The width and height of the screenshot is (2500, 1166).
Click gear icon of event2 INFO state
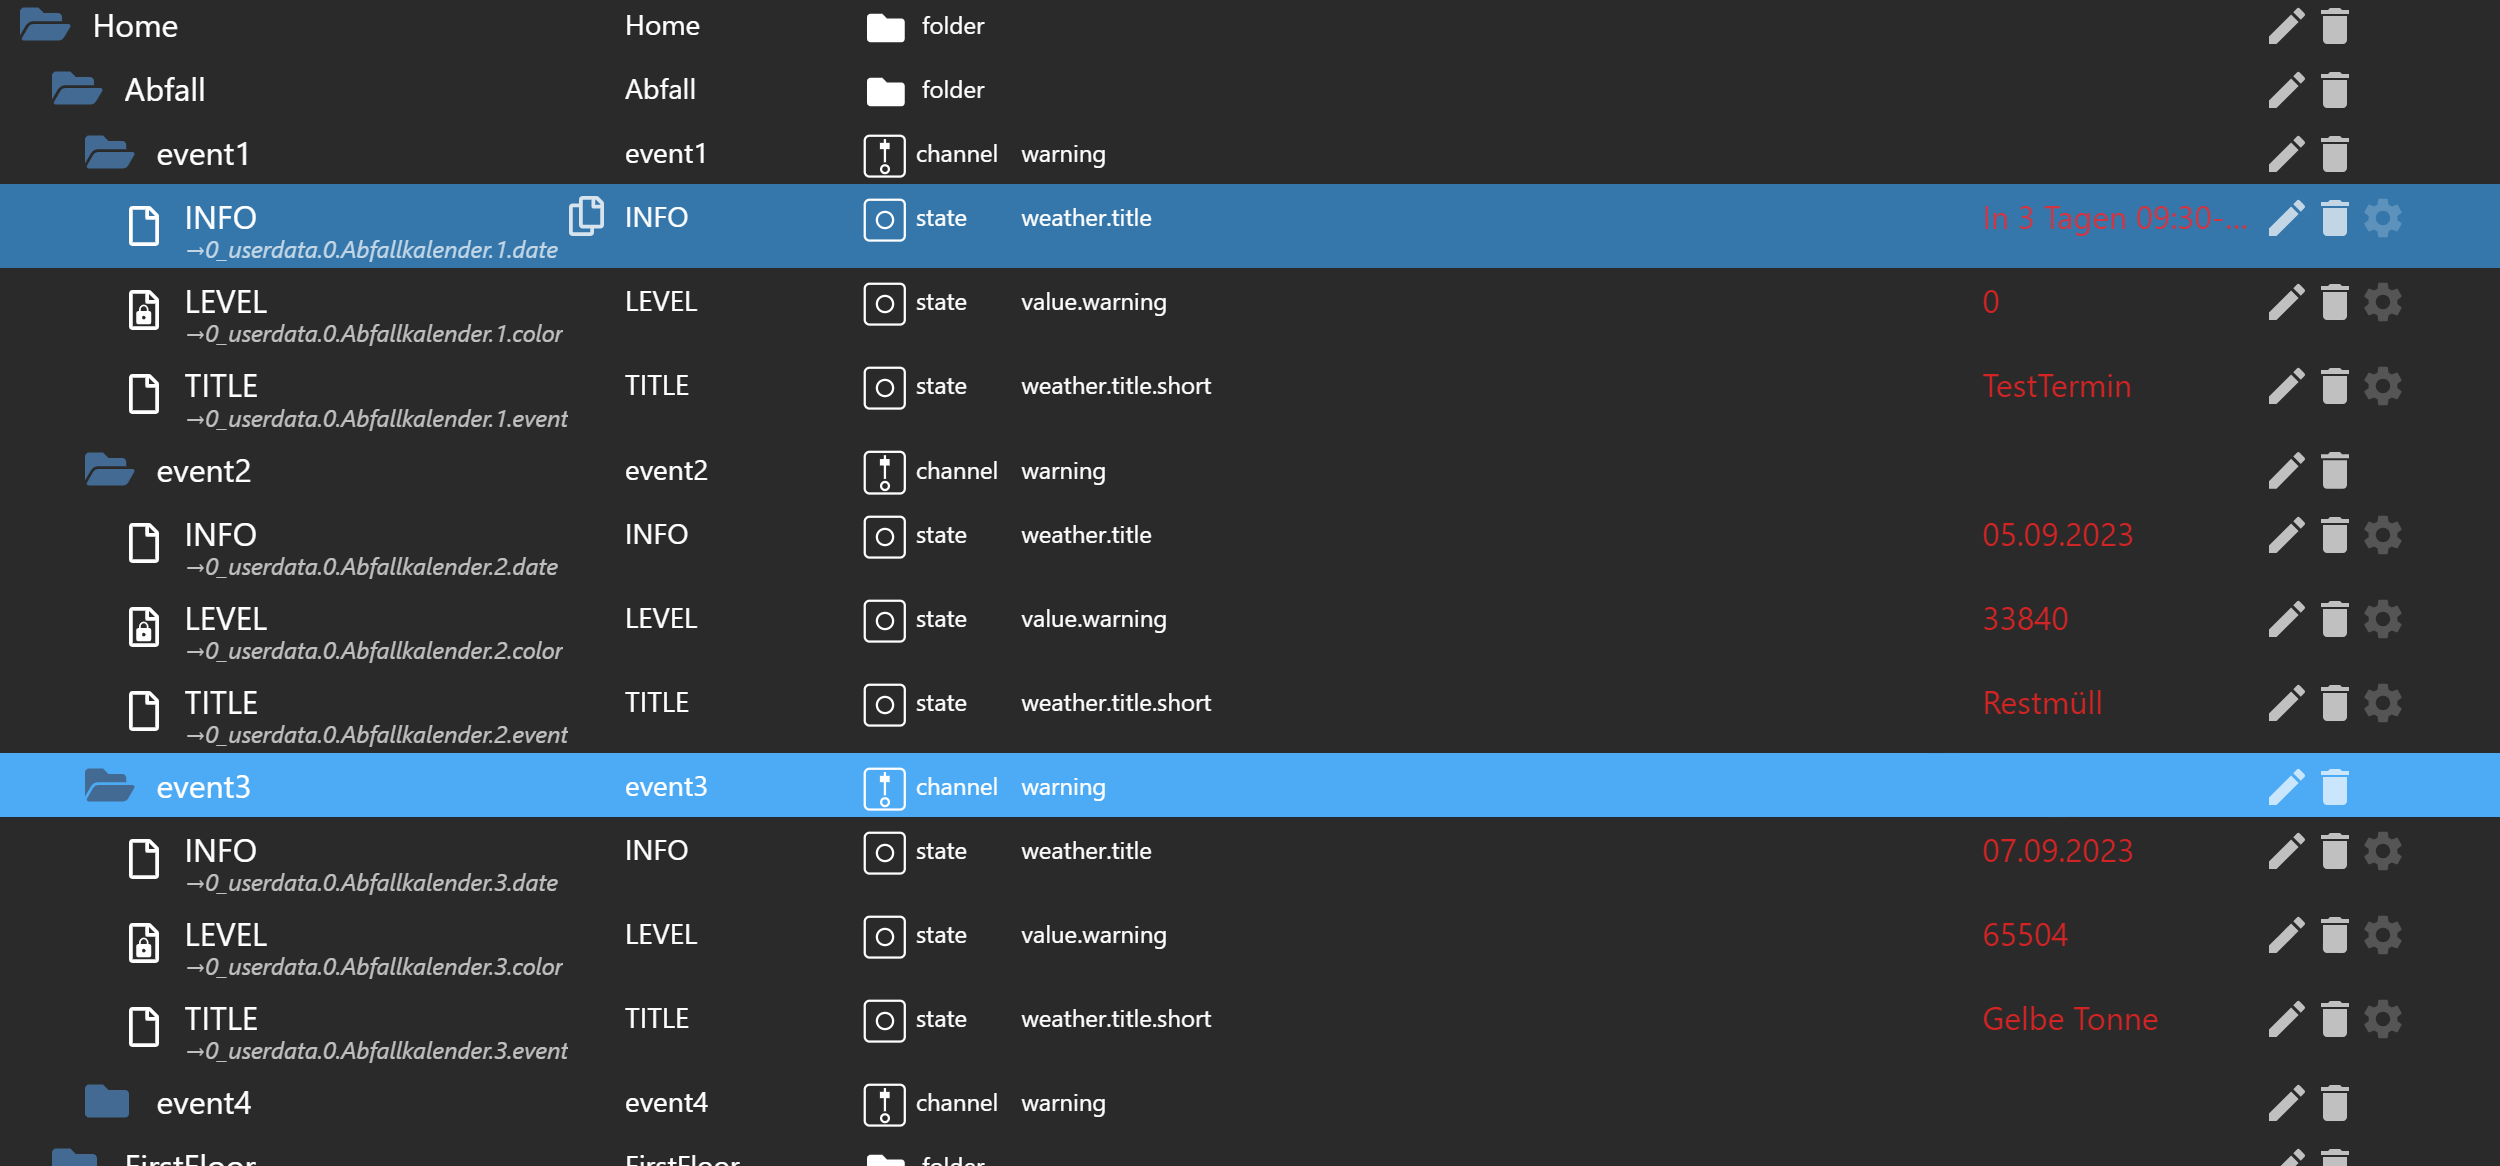click(x=2382, y=535)
